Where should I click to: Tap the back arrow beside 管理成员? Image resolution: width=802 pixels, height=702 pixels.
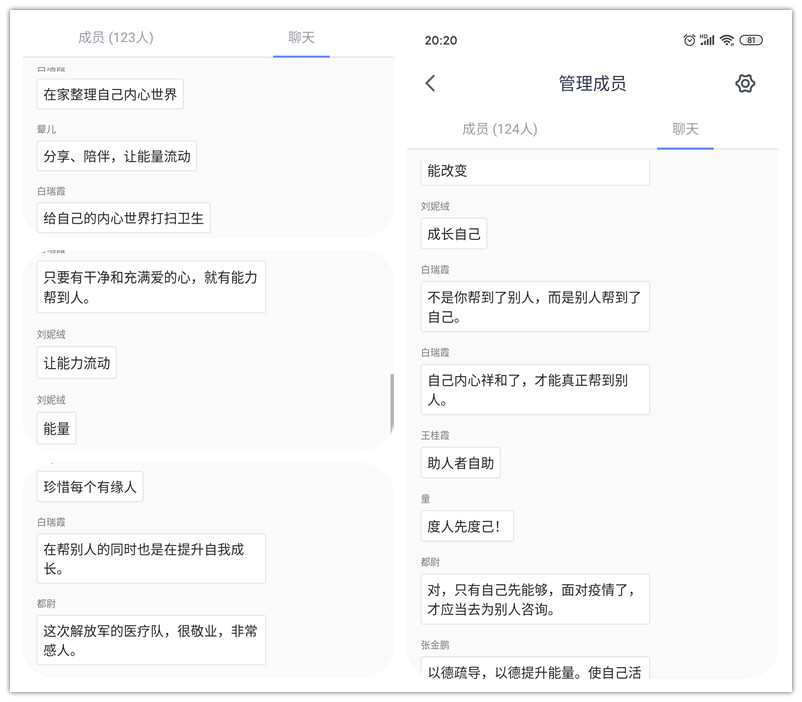[430, 83]
